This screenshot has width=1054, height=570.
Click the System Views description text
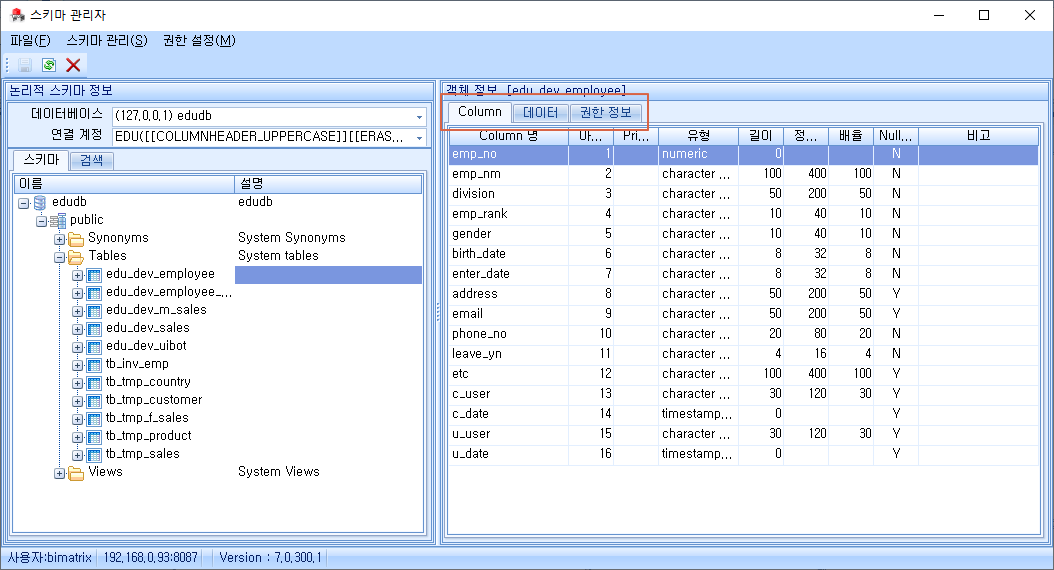coord(278,472)
